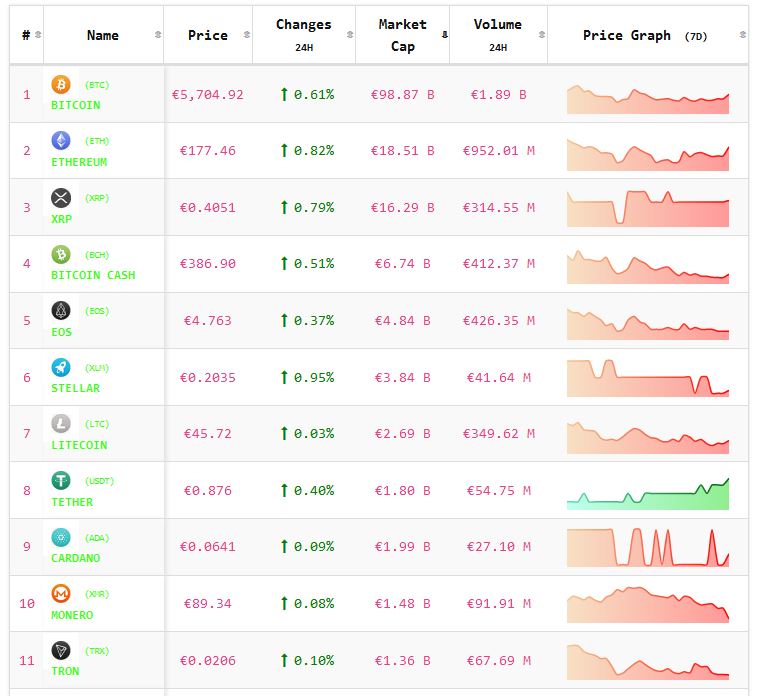Click the EOS coin icon

[61, 311]
